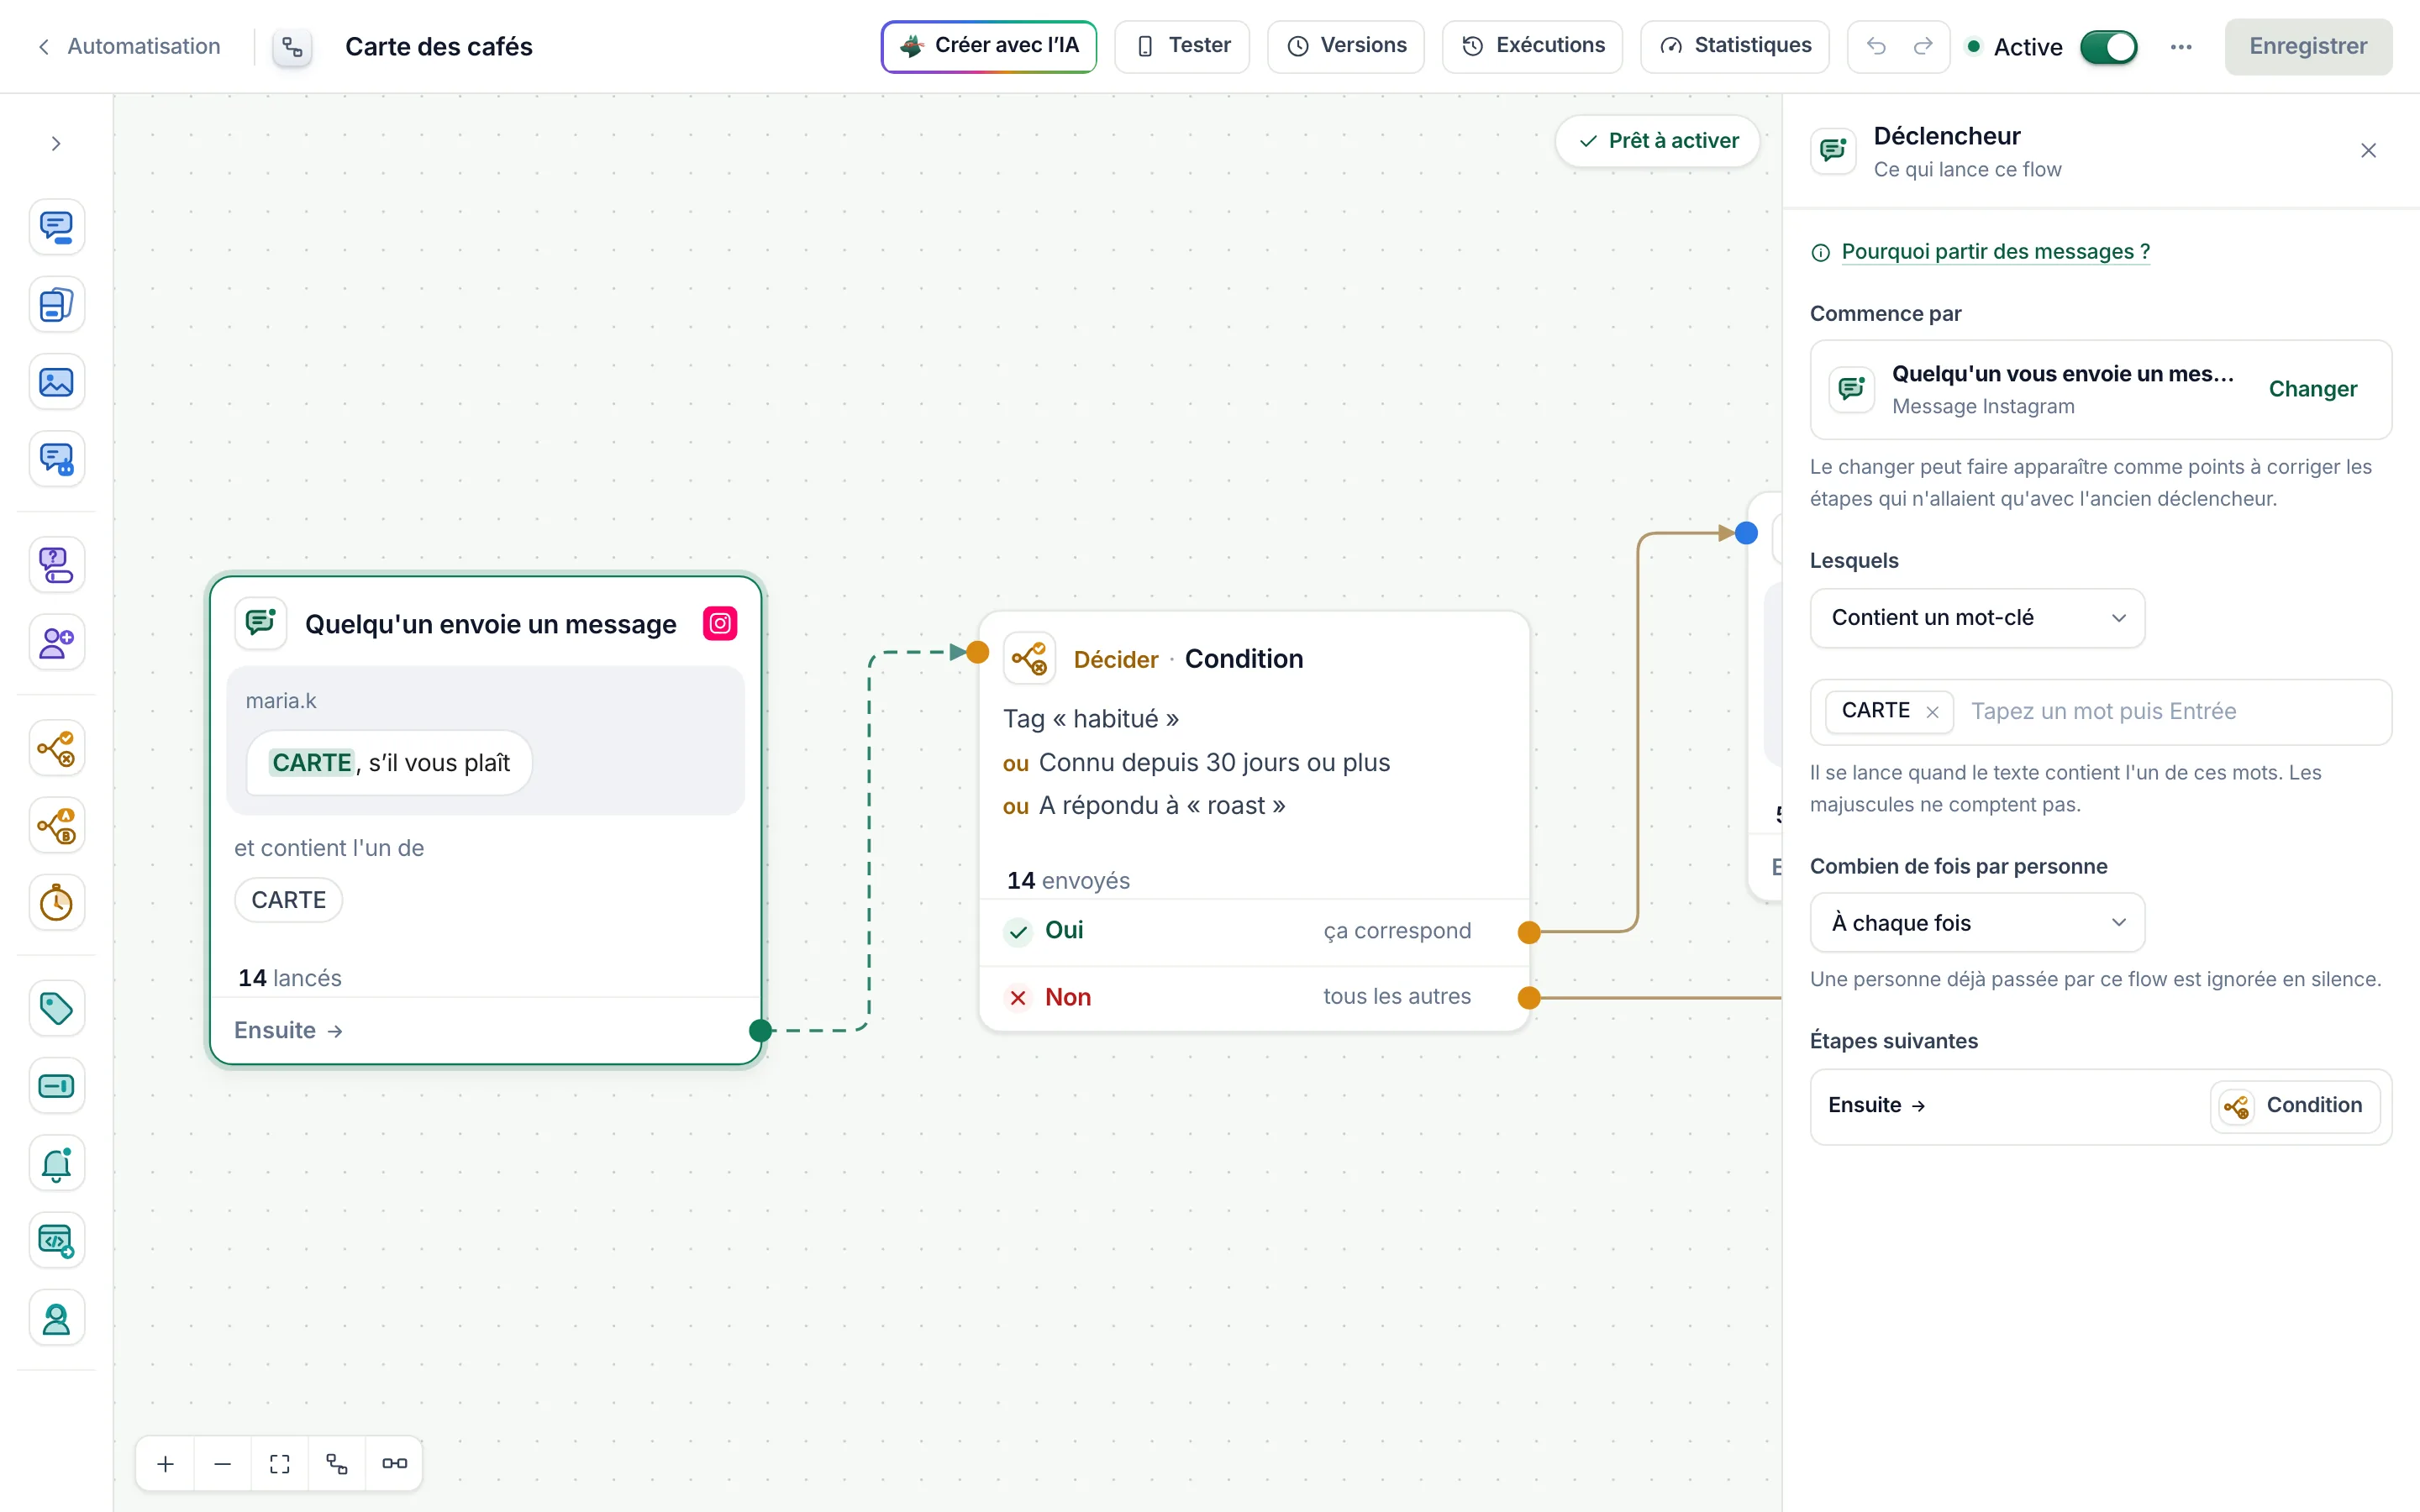This screenshot has height=1512, width=2420.
Task: Insert an A/B split node from sidebar
Action: point(56,826)
